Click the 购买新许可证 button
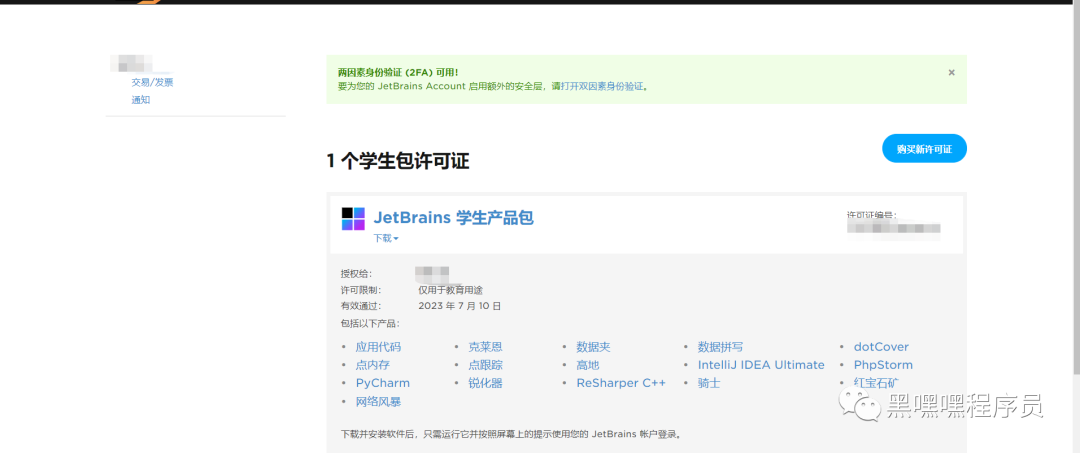The width and height of the screenshot is (1080, 453). [924, 149]
